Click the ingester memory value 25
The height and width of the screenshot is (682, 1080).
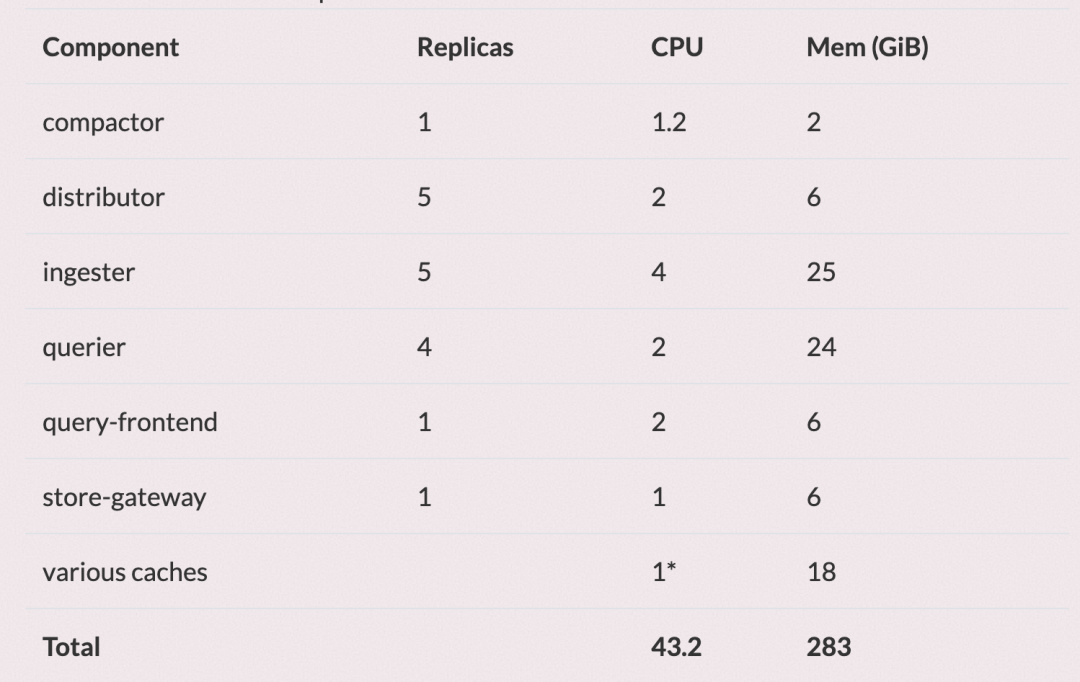point(821,273)
